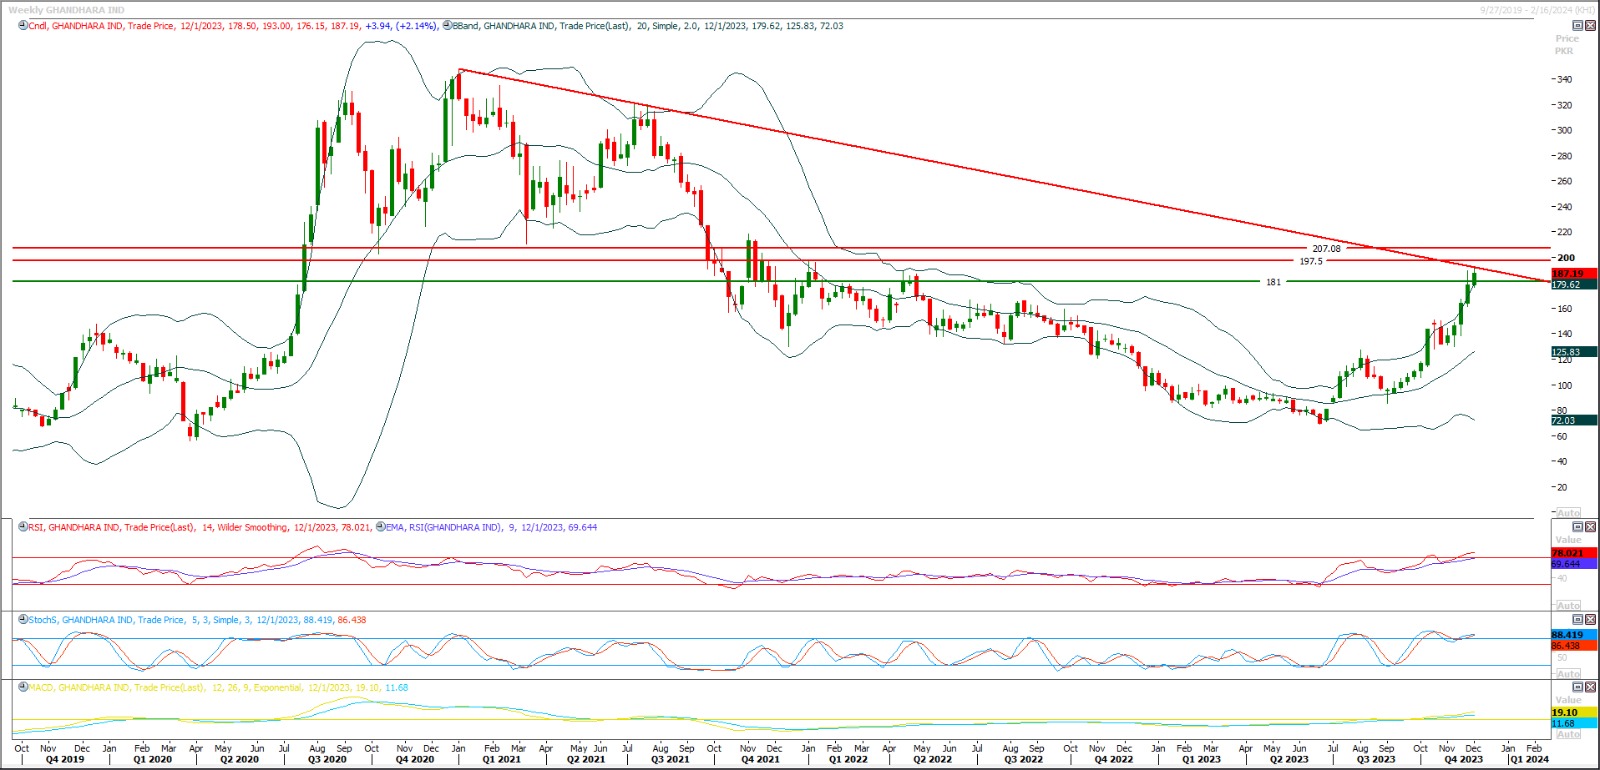Toggle Auto scale on the RSI axis
The height and width of the screenshot is (770, 1600).
point(1569,606)
